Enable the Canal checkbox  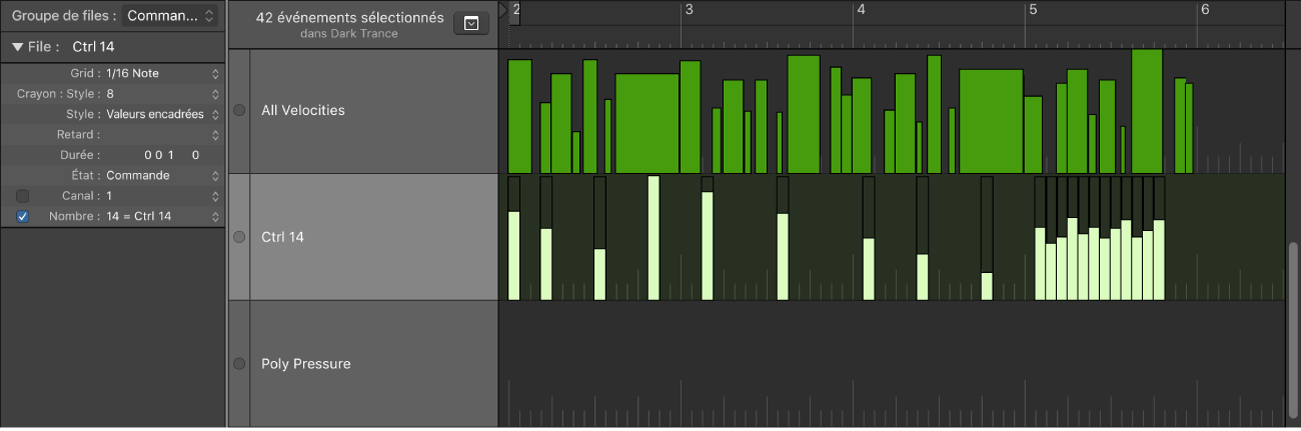23,196
